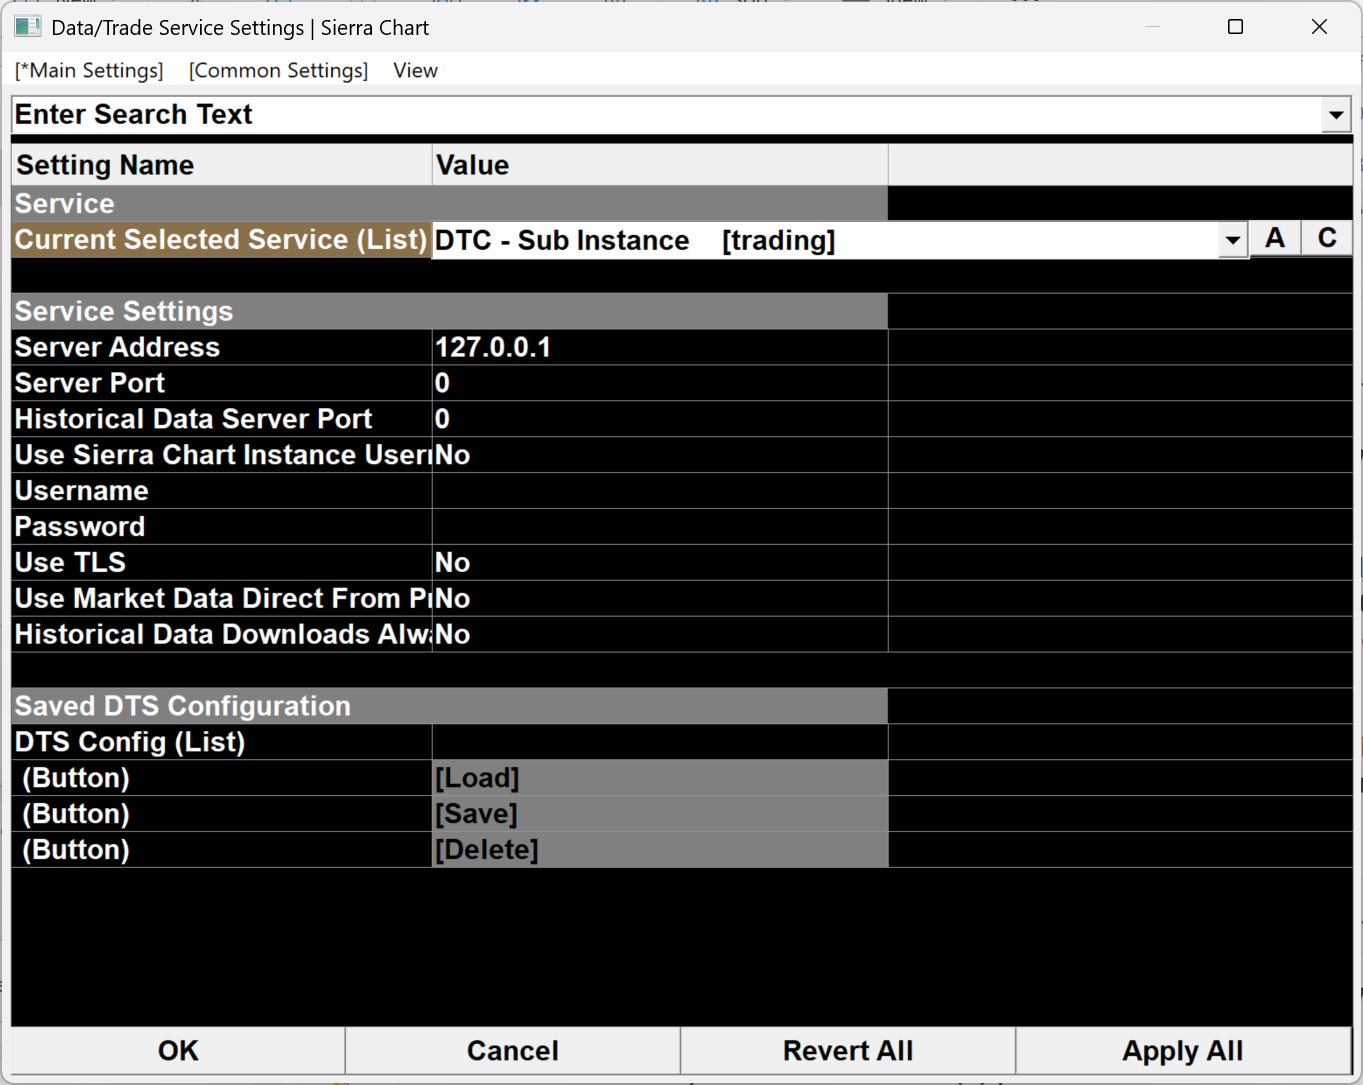The height and width of the screenshot is (1085, 1363).
Task: Select the Server Port setting label
Action: tap(222, 383)
